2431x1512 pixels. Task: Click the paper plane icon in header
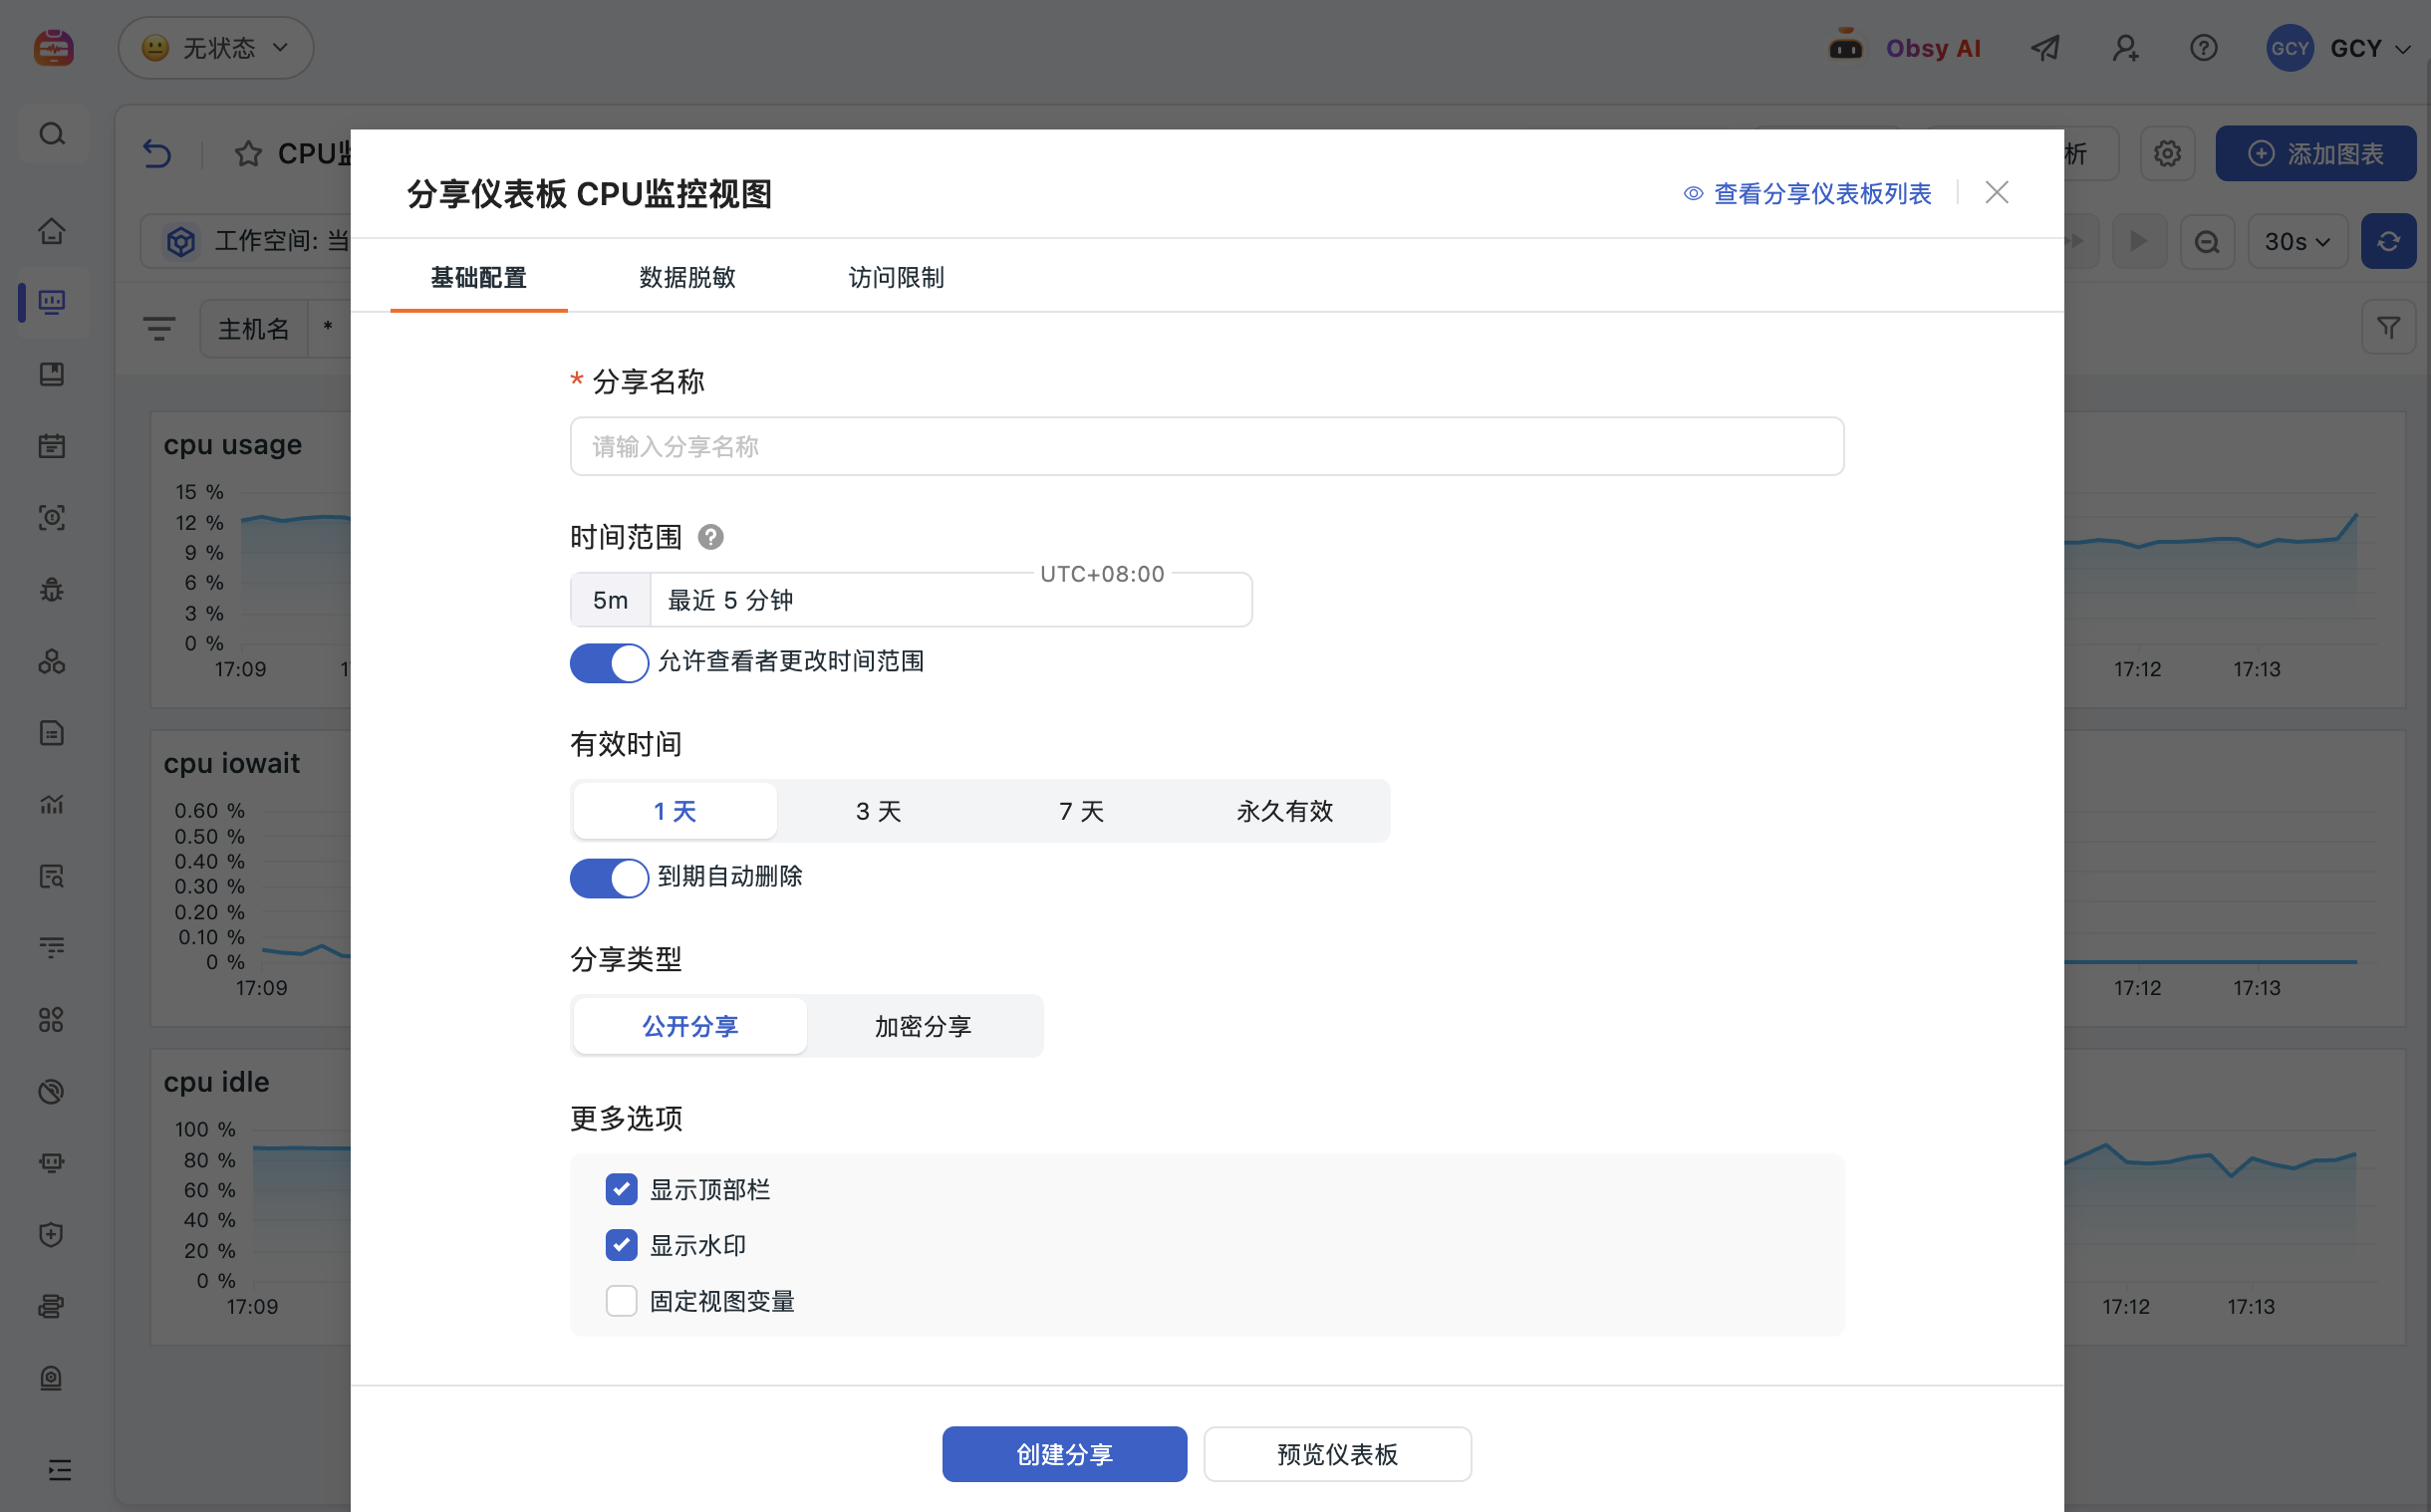[2045, 48]
